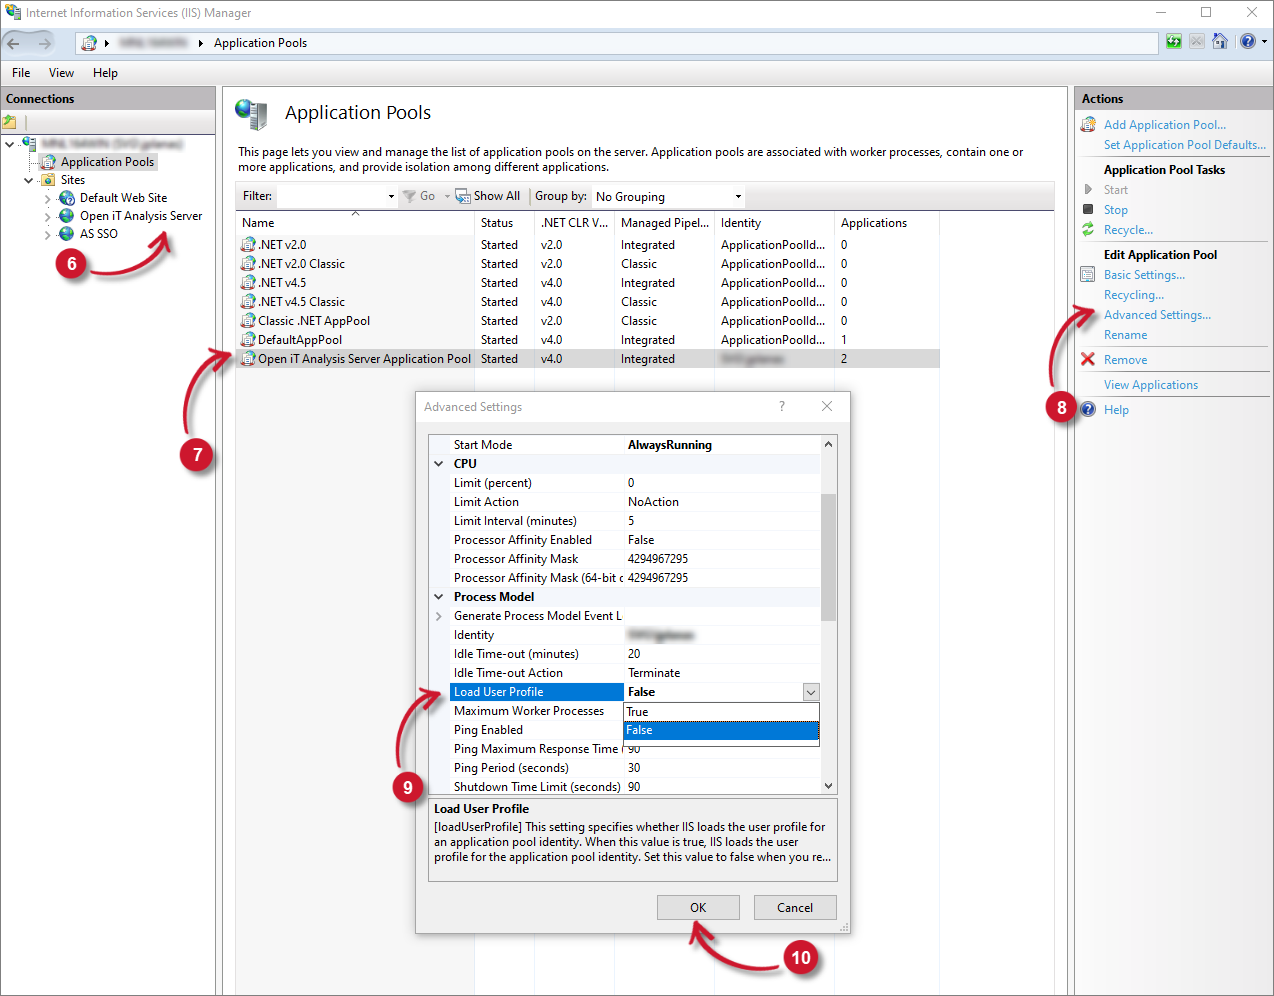Sort by the Applications column header

tap(886, 223)
